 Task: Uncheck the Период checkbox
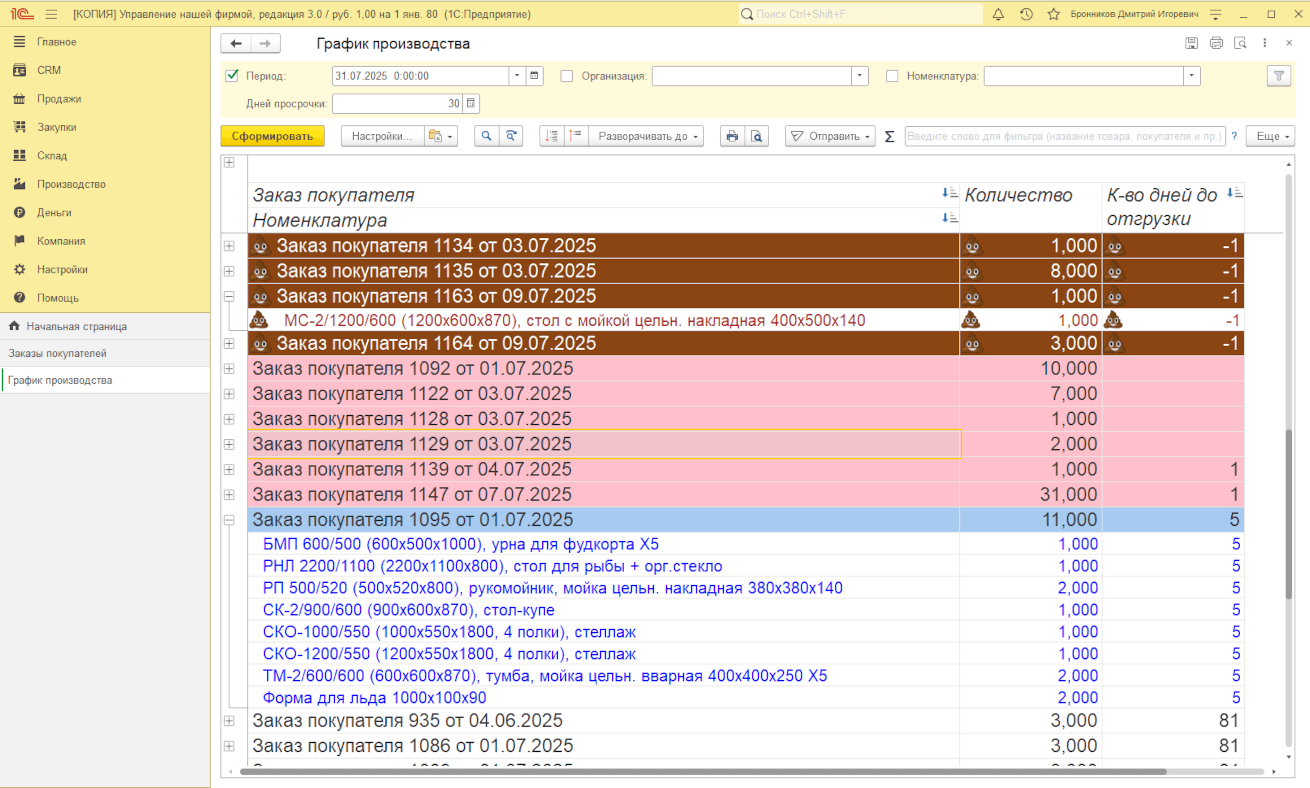(232, 75)
